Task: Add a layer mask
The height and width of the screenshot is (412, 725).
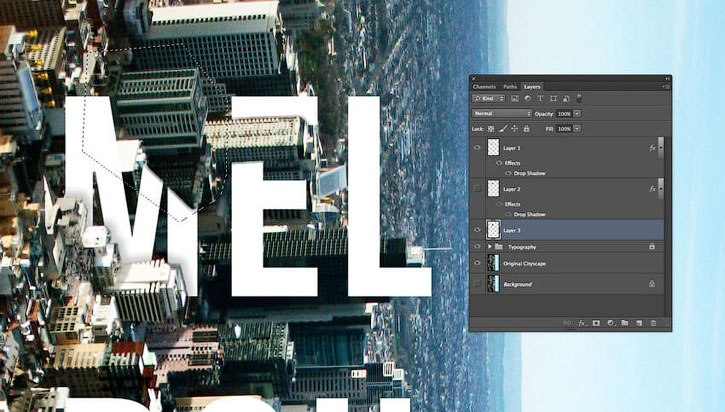Action: tap(596, 323)
